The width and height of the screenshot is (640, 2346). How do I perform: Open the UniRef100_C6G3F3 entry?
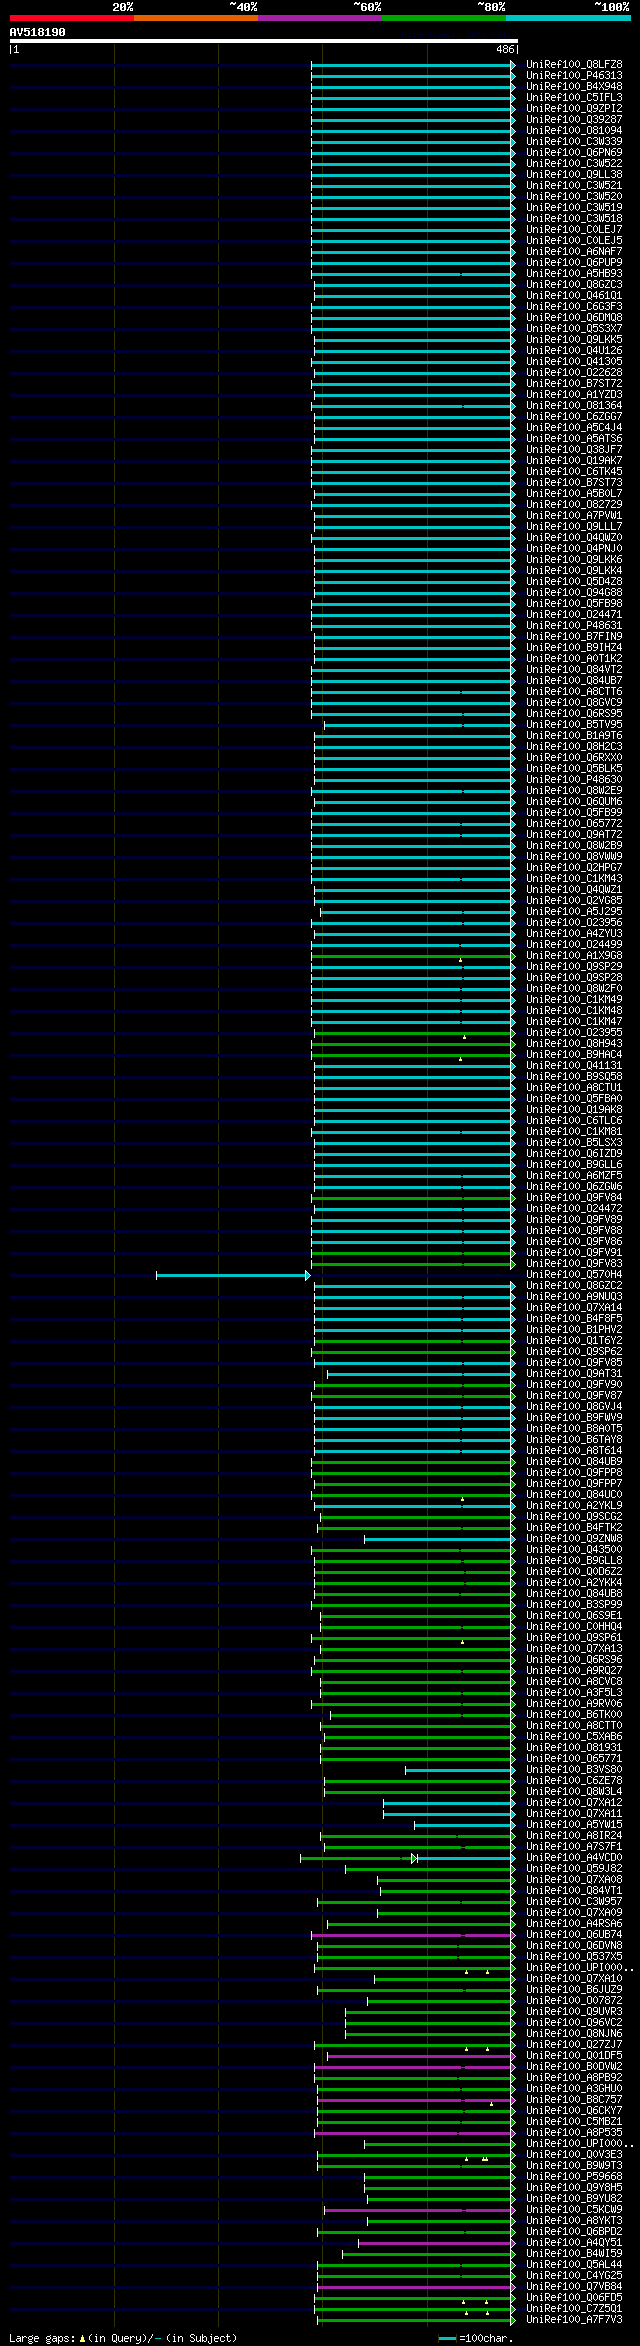(574, 307)
